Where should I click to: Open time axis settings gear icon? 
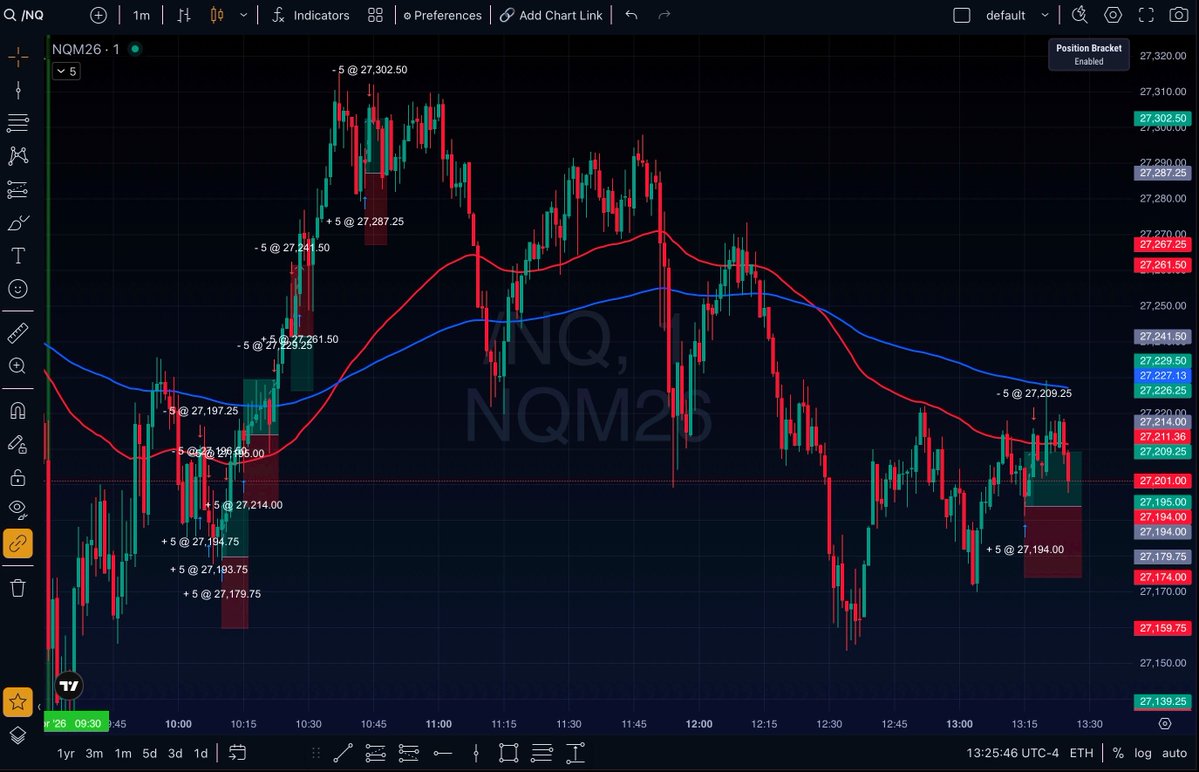pos(1165,724)
